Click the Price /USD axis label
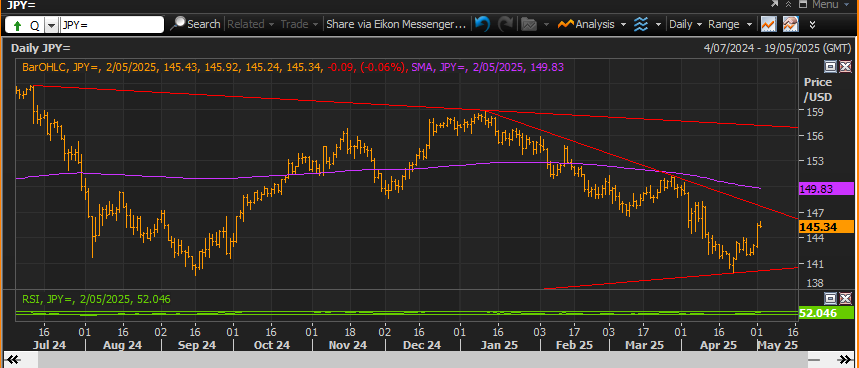 click(817, 90)
